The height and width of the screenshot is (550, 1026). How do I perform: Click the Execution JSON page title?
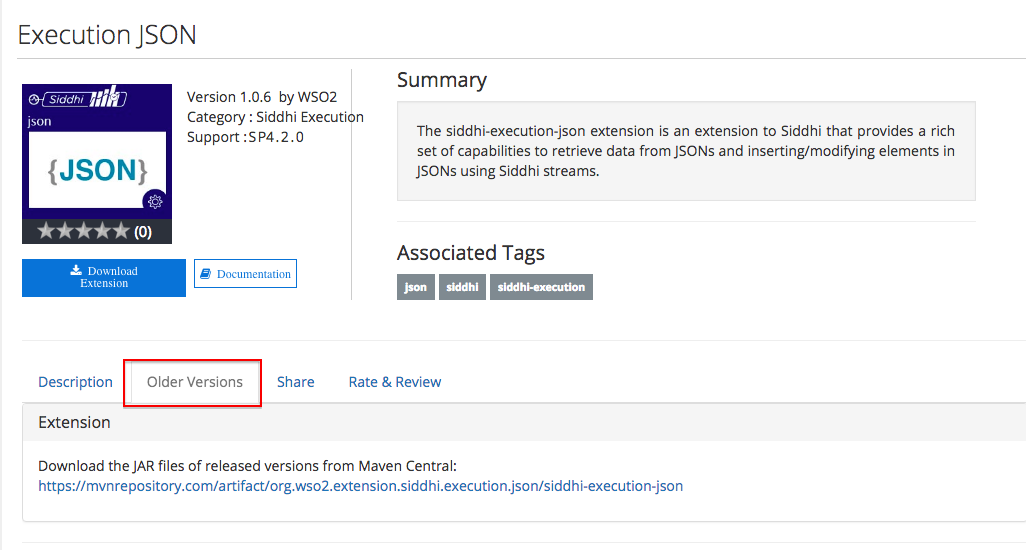pos(107,35)
